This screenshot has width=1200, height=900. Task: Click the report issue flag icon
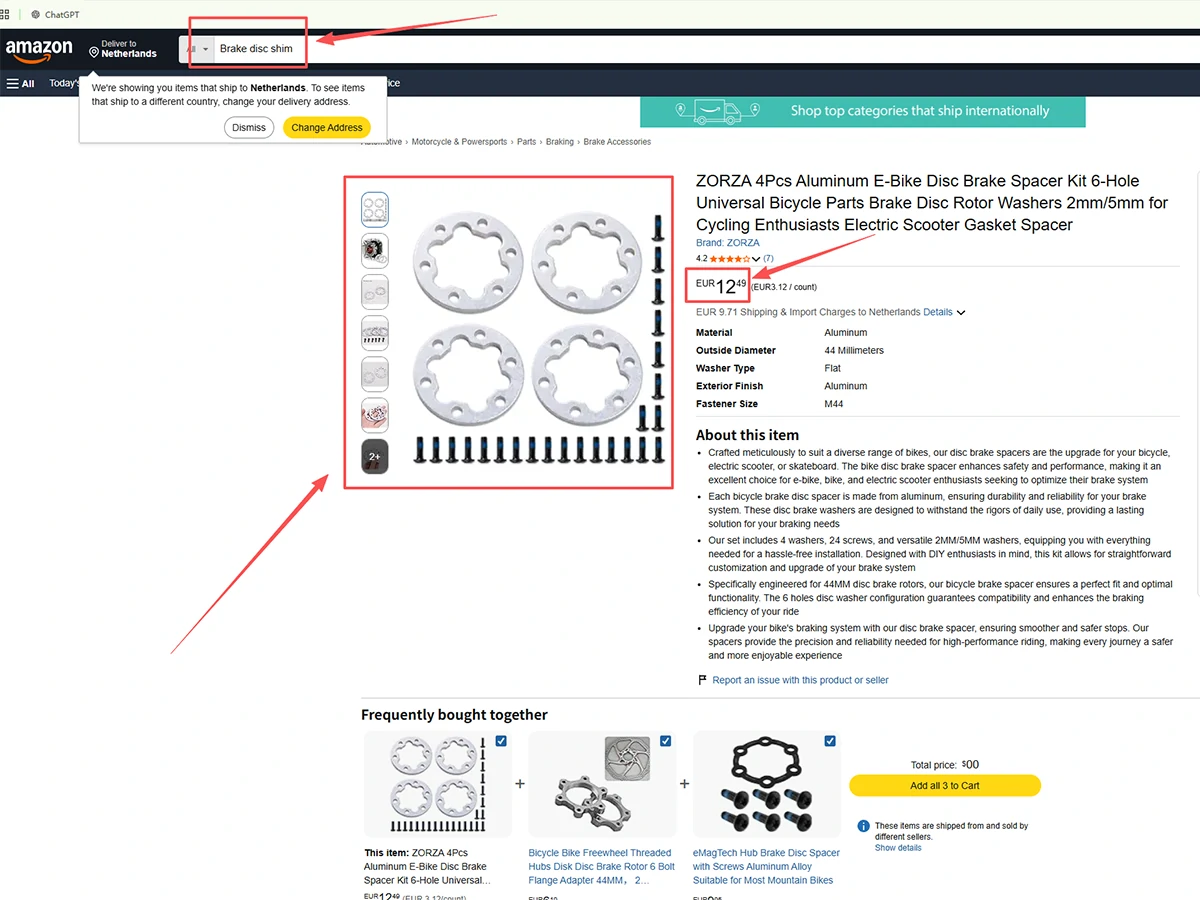point(702,680)
